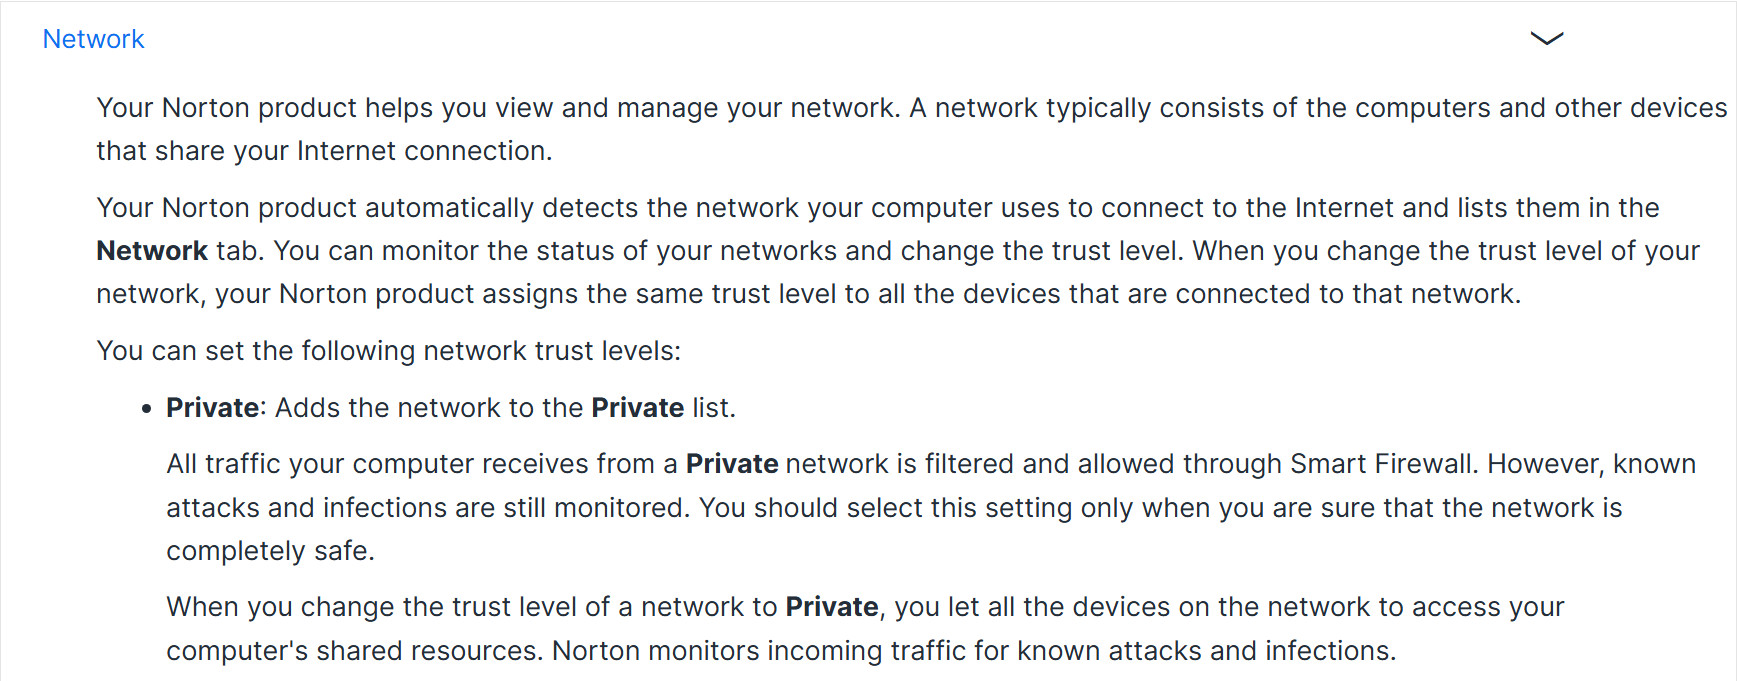Image resolution: width=1737 pixels, height=681 pixels.
Task: Click the blue Network section heading
Action: pos(93,39)
